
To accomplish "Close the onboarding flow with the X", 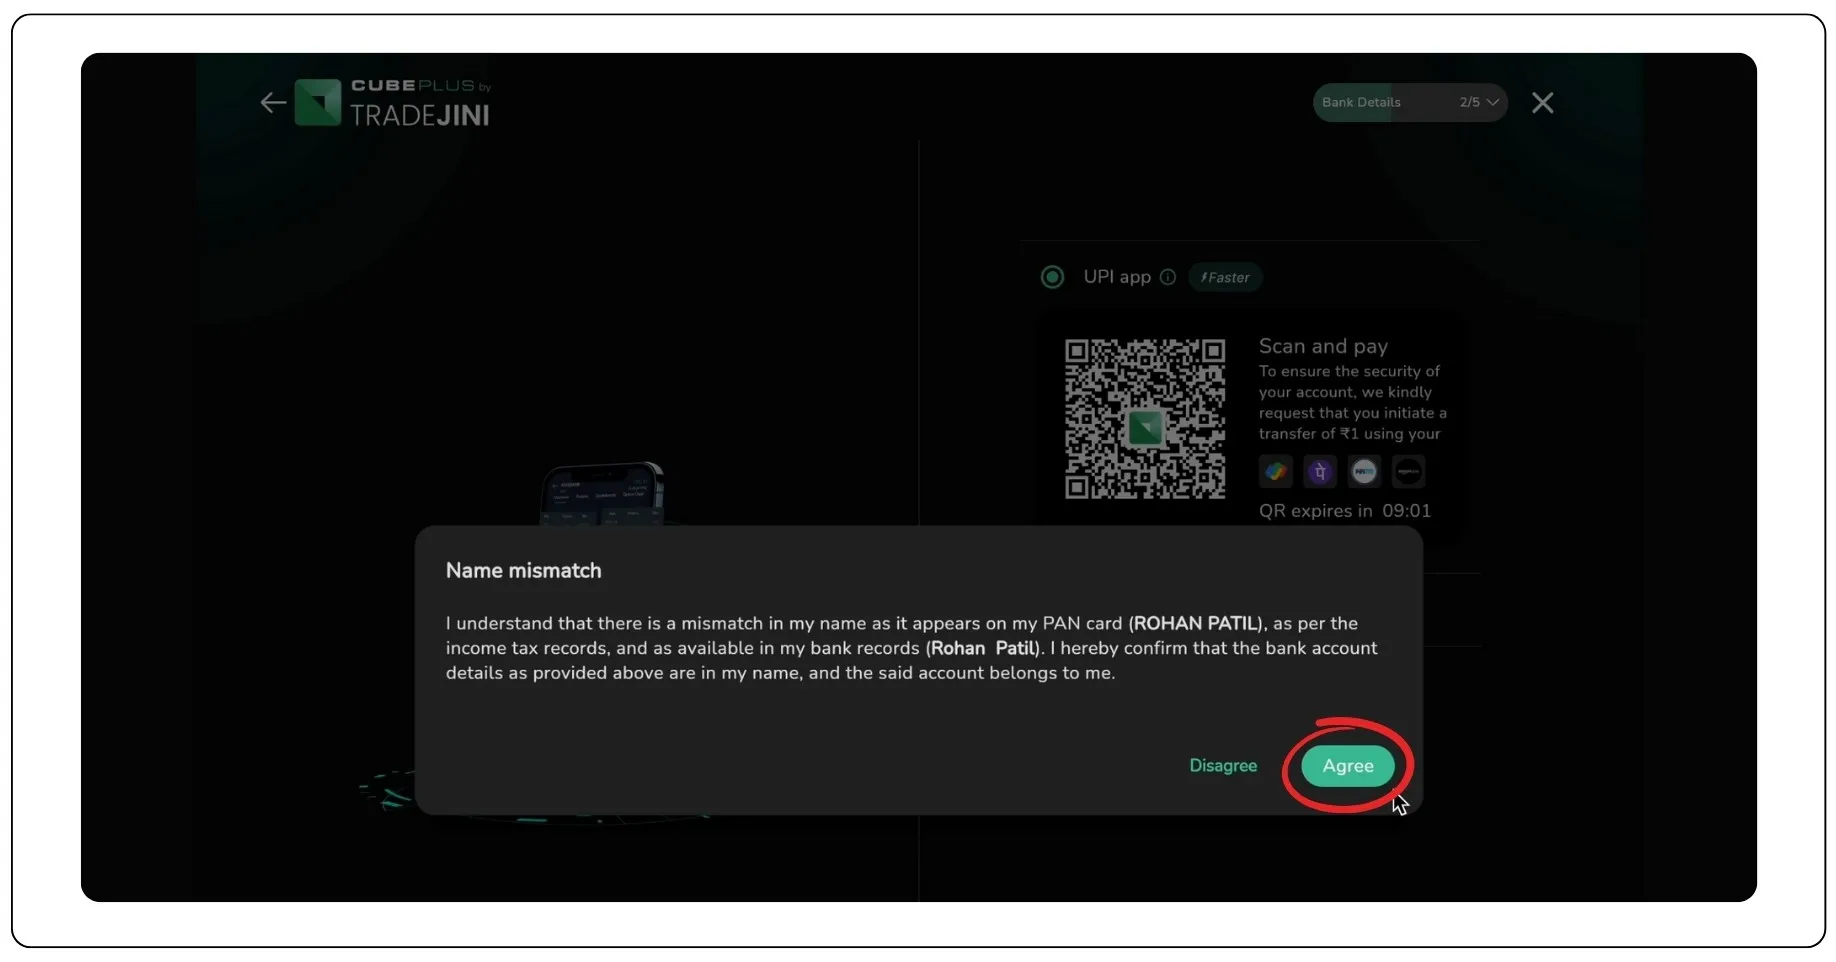I will click(x=1542, y=102).
